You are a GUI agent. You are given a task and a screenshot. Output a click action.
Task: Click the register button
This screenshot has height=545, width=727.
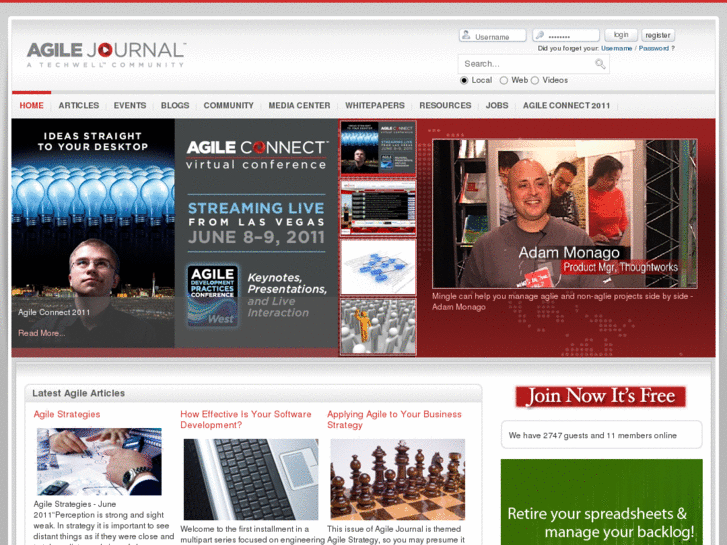point(658,35)
